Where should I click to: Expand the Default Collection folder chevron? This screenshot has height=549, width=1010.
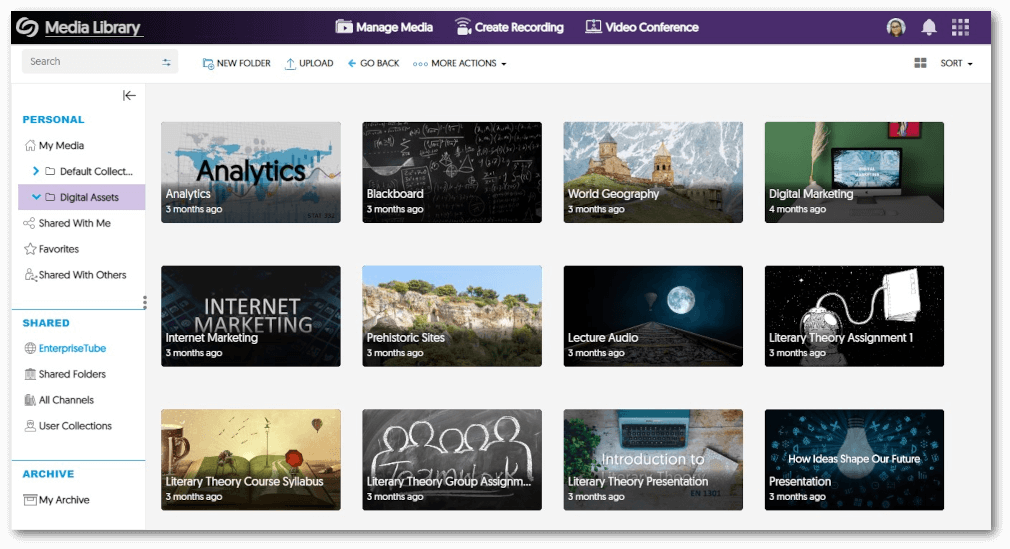pos(35,171)
